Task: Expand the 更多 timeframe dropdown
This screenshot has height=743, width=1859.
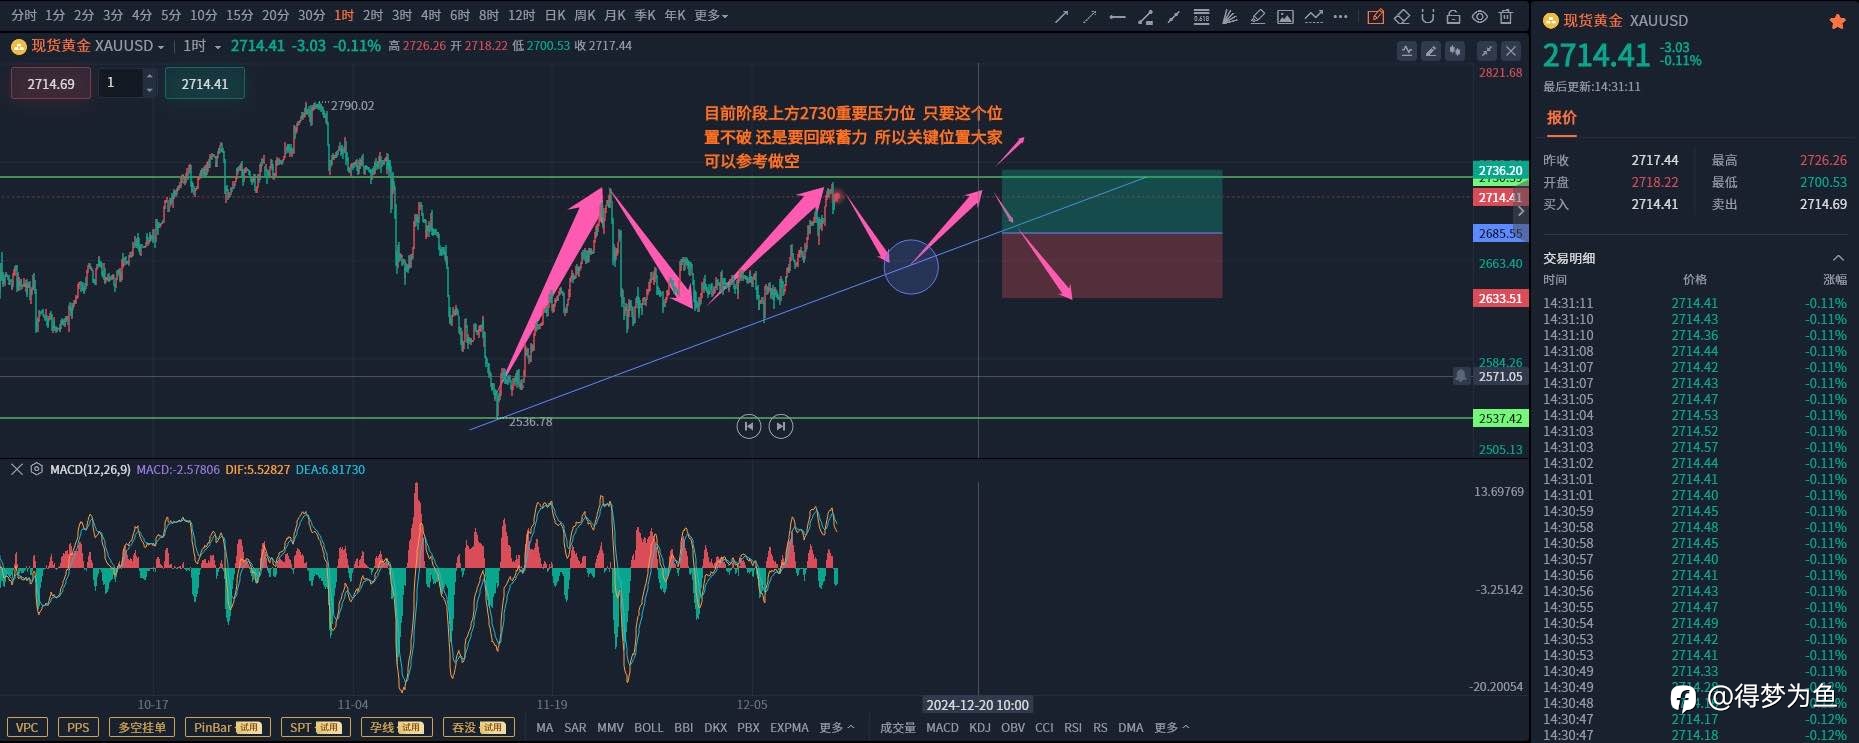Action: [711, 16]
